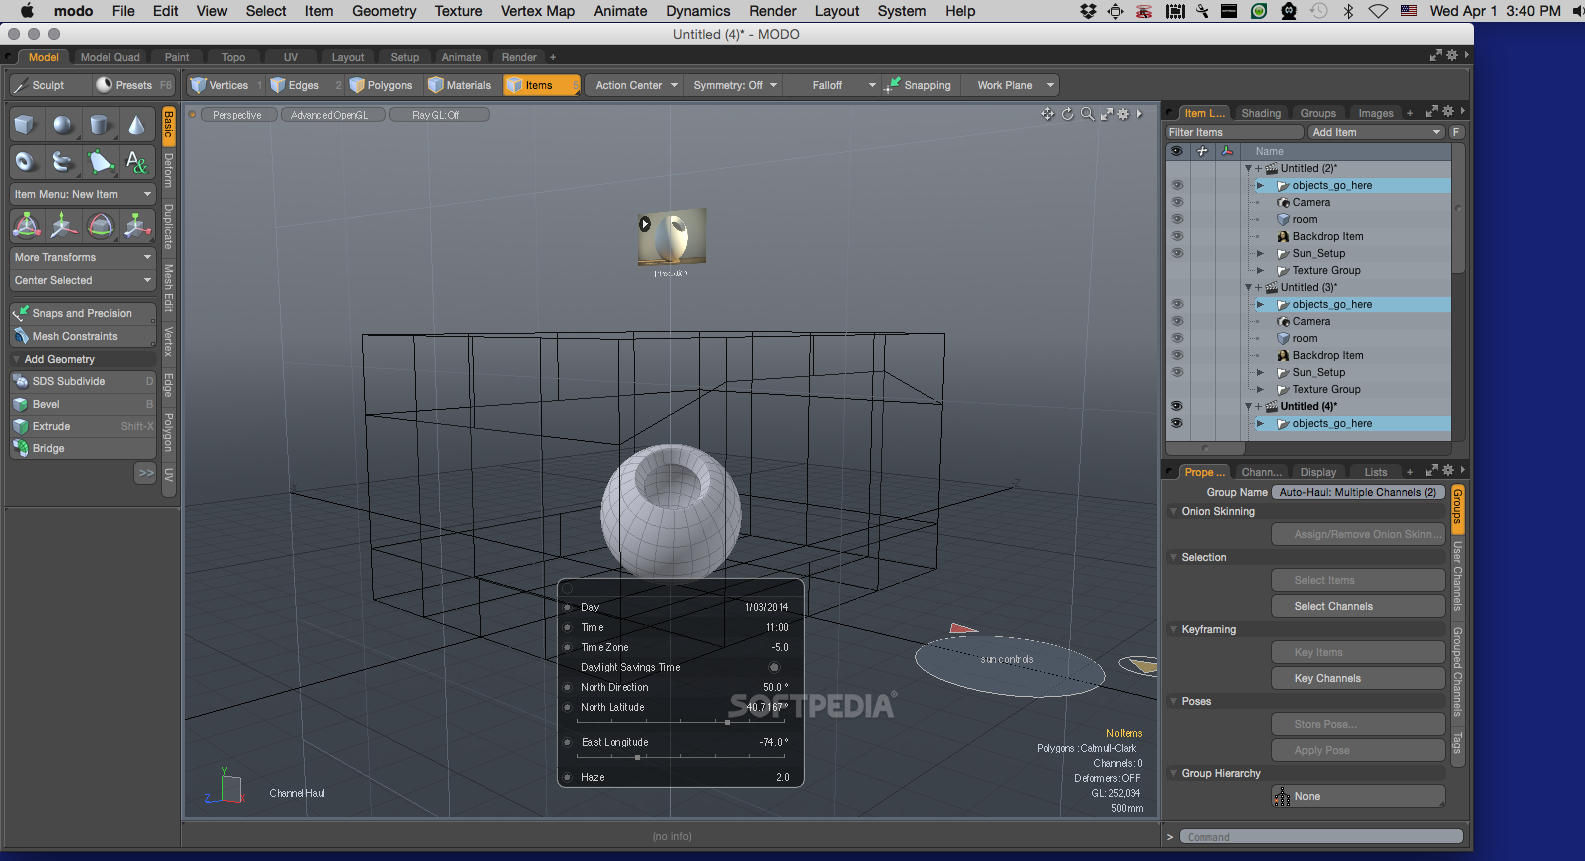Screen dimensions: 1585x861
Task: Select the Sphere primitive tool
Action: point(63,125)
